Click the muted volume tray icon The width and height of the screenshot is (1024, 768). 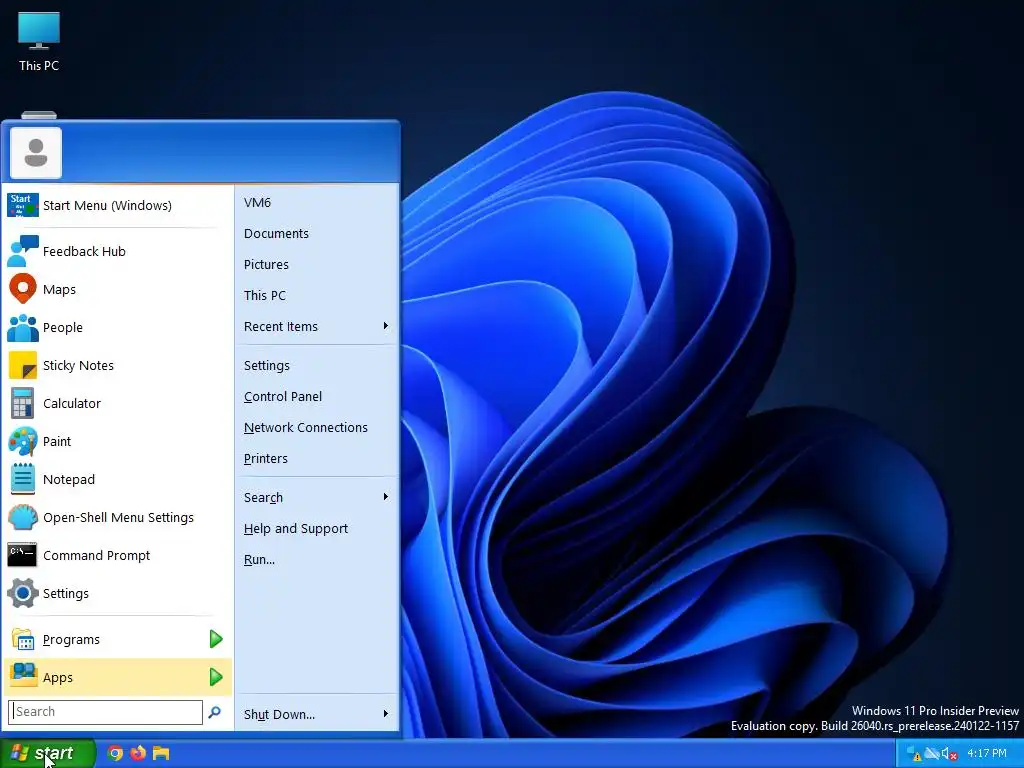[x=950, y=754]
